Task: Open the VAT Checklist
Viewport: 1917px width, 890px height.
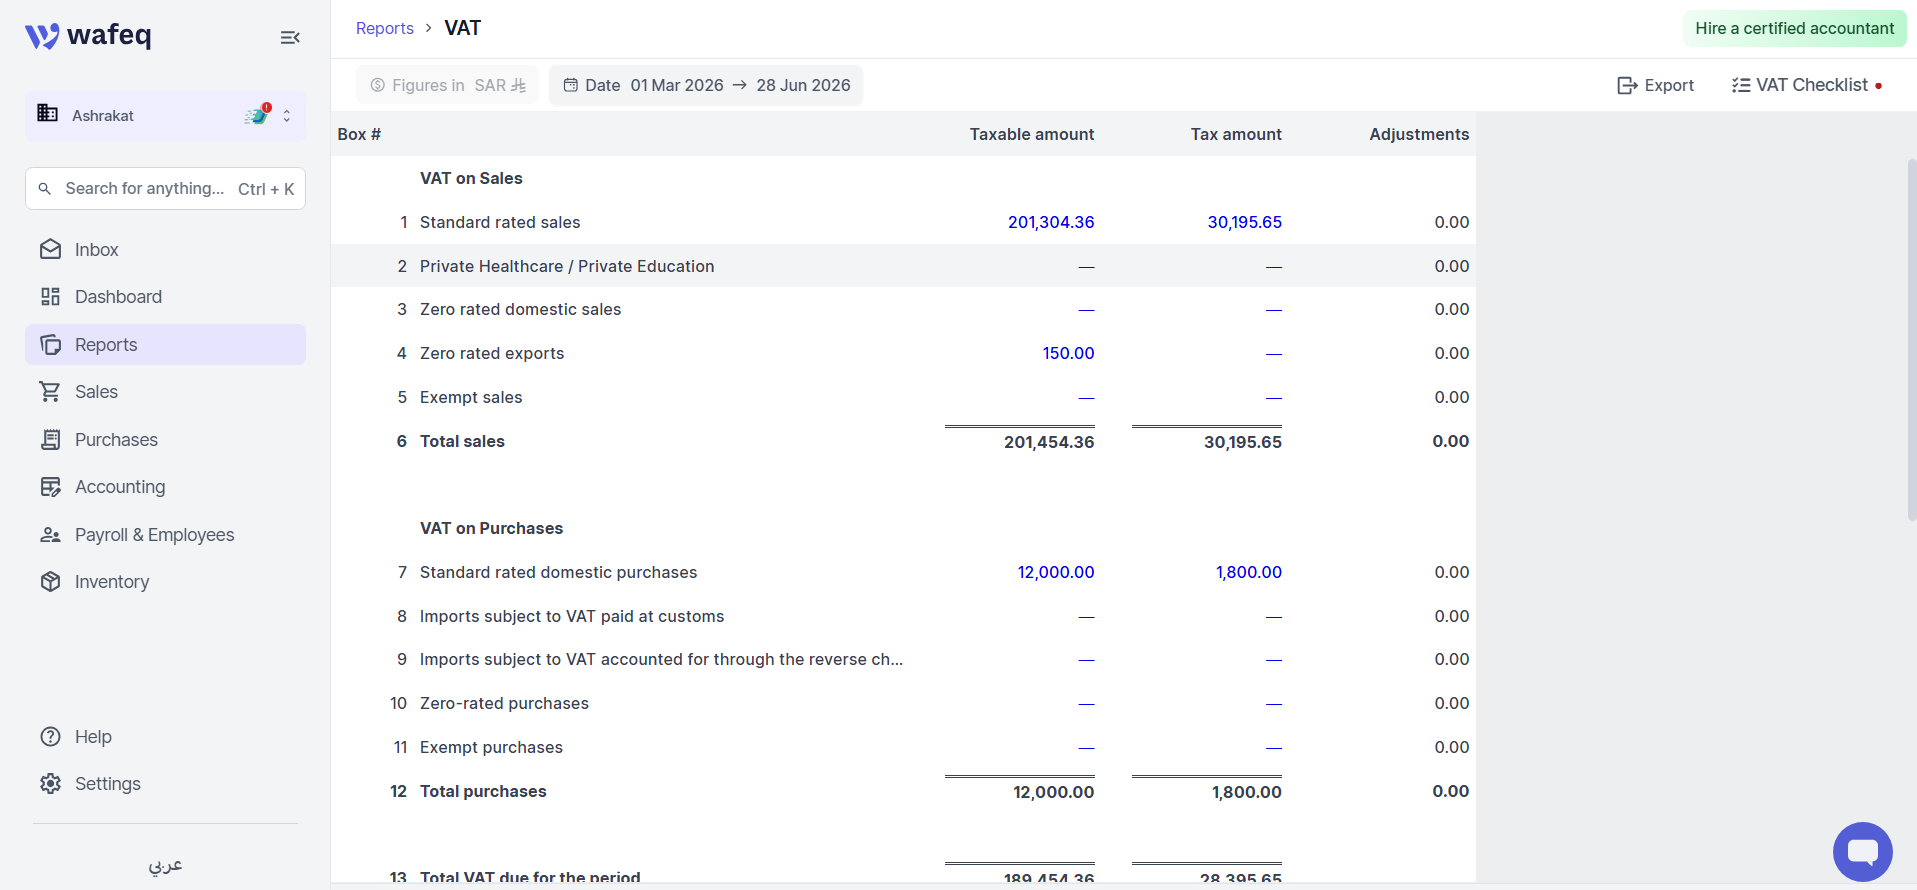Action: point(1807,85)
